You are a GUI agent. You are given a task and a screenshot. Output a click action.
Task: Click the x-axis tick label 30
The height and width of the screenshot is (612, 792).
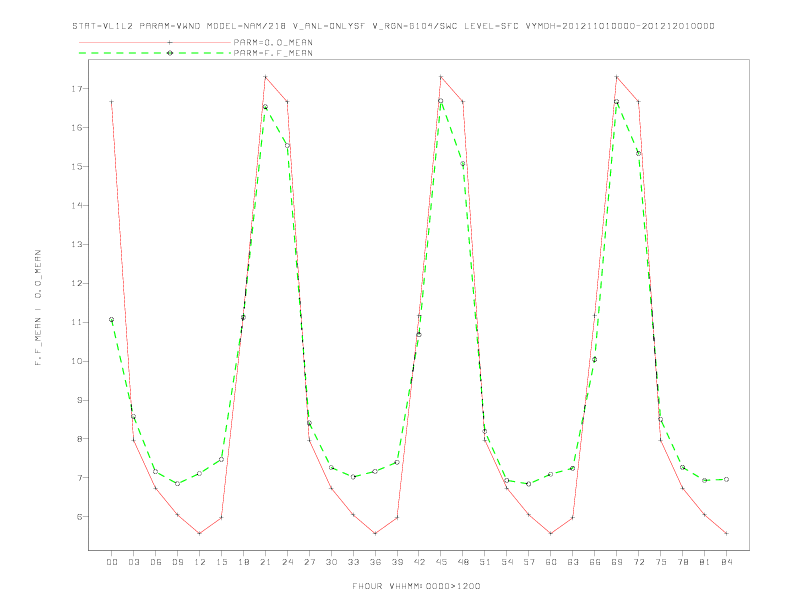[x=331, y=562]
